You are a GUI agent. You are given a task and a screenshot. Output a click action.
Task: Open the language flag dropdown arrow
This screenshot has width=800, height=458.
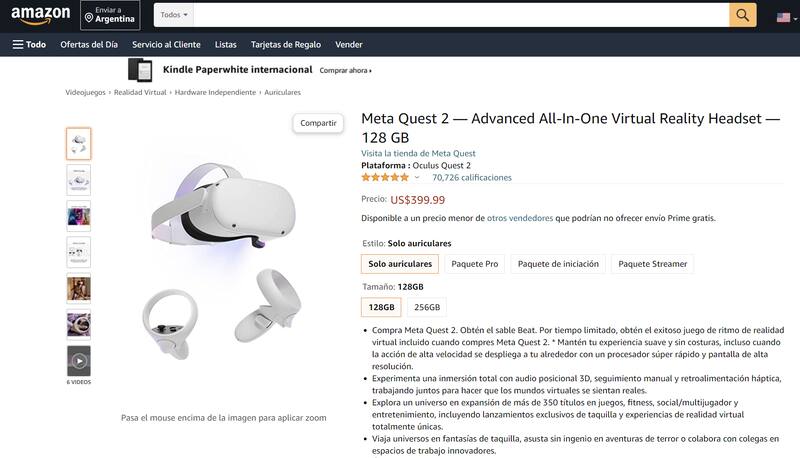click(795, 19)
